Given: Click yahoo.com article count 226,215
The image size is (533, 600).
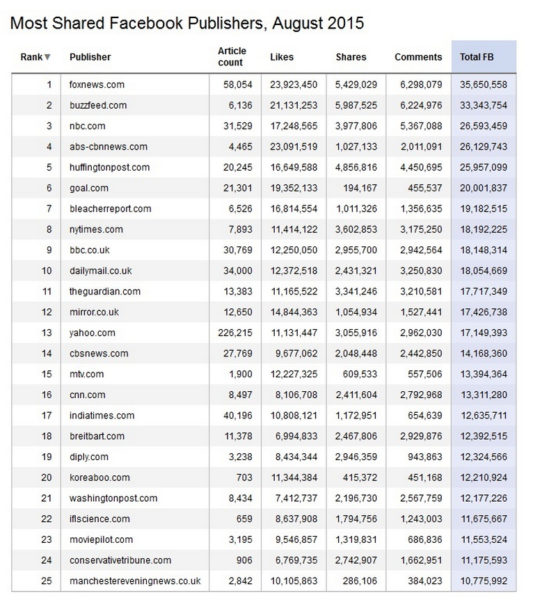Looking at the screenshot, I should 235,333.
